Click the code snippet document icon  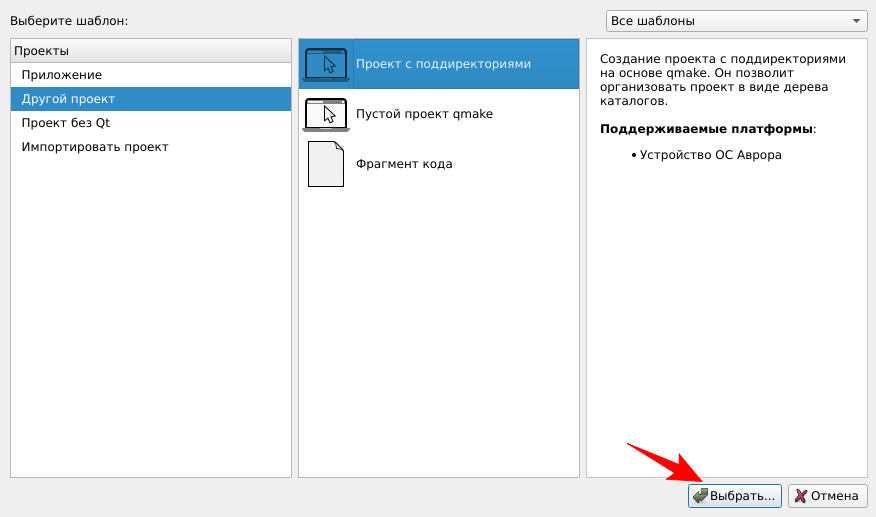pos(326,164)
